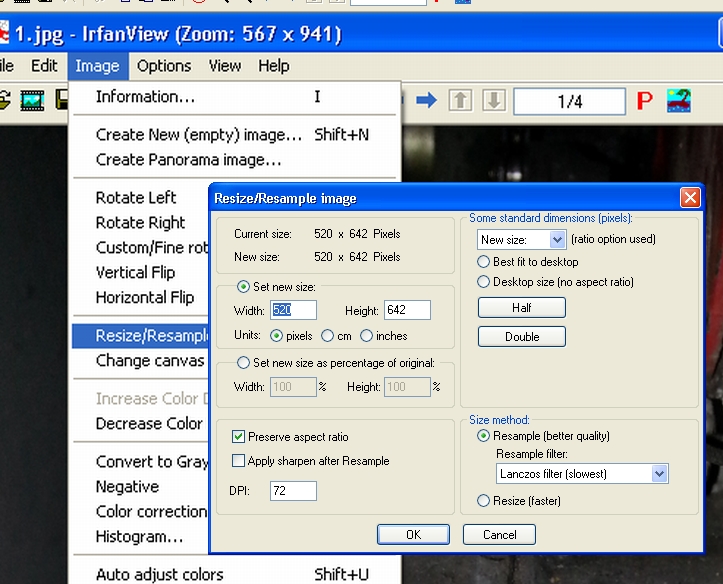Select Horizontal Flip menu entry
This screenshot has width=723, height=584.
(x=140, y=297)
